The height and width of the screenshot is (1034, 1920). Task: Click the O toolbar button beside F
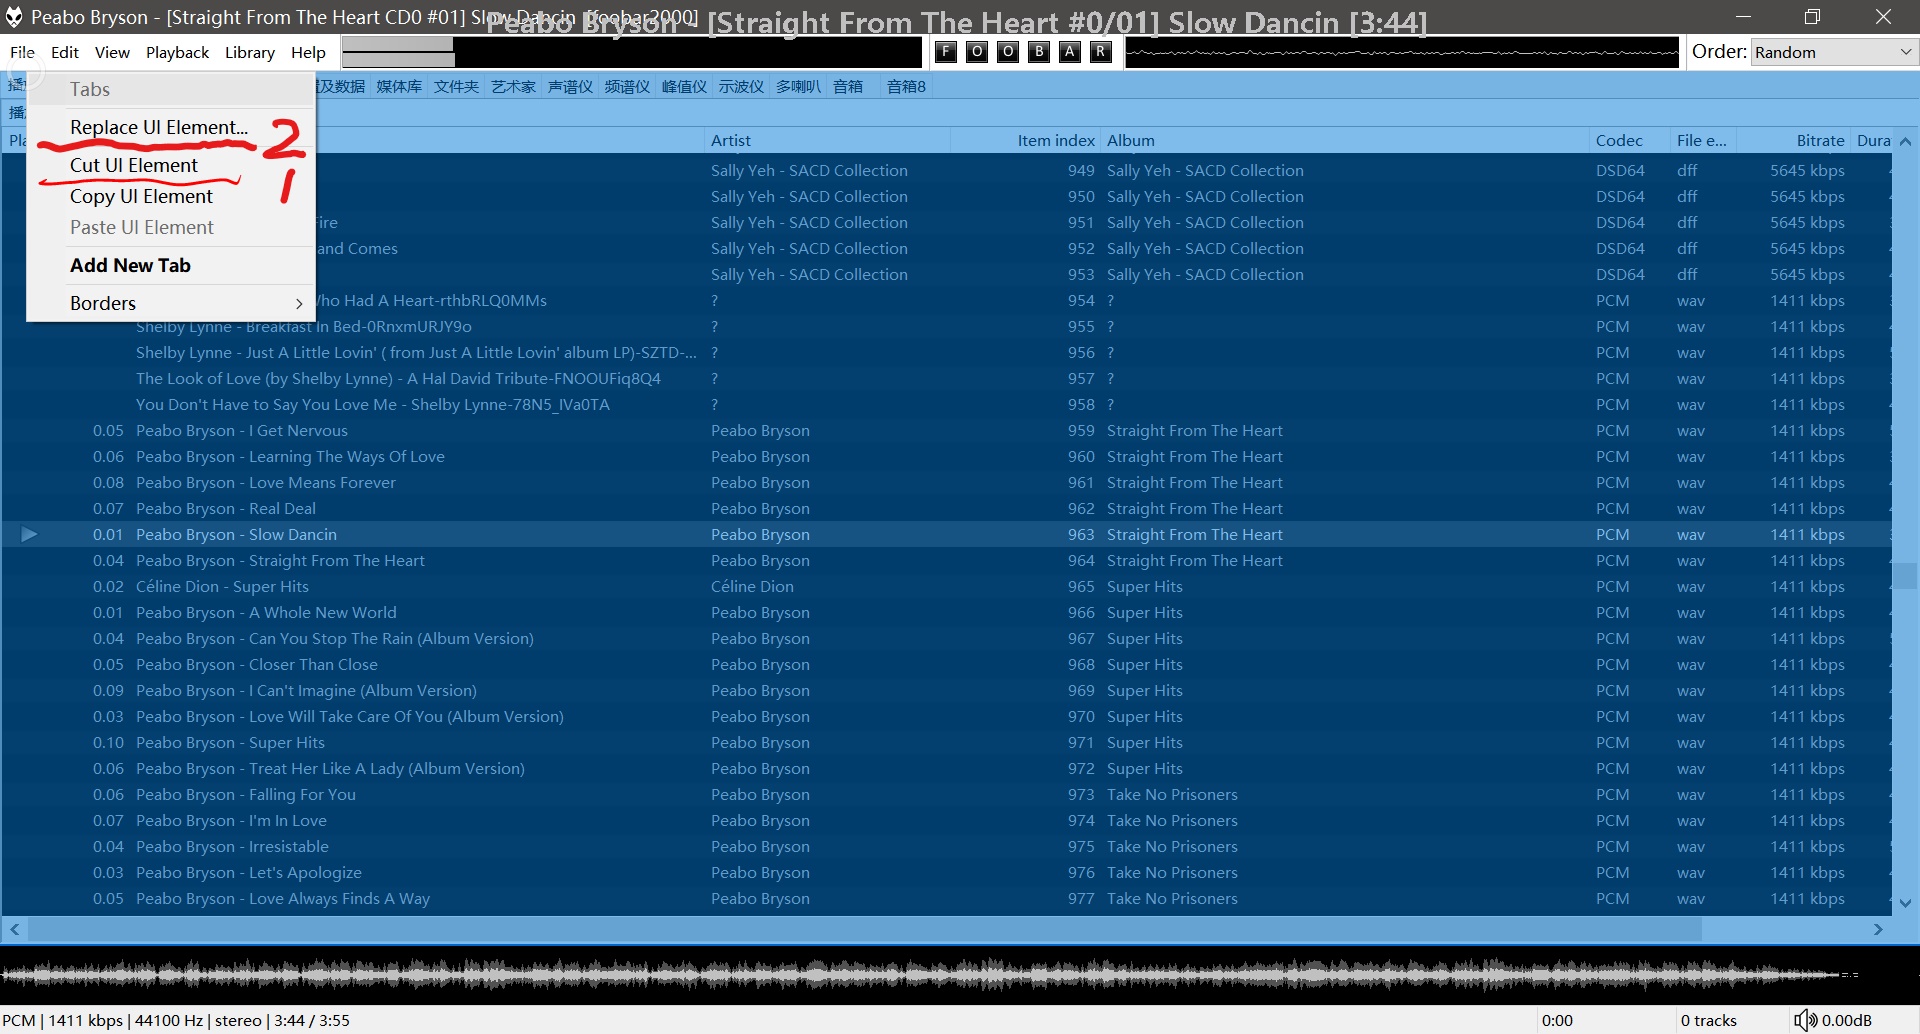[977, 52]
